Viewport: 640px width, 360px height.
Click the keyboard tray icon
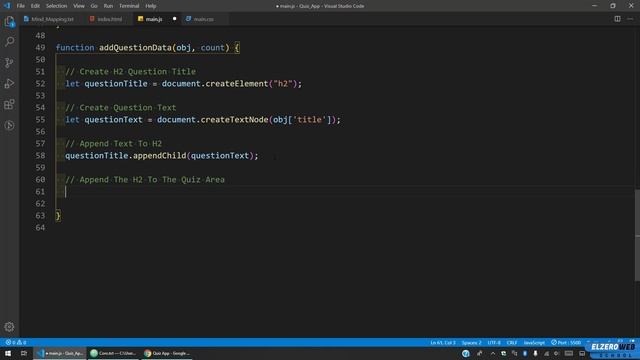pos(569,353)
